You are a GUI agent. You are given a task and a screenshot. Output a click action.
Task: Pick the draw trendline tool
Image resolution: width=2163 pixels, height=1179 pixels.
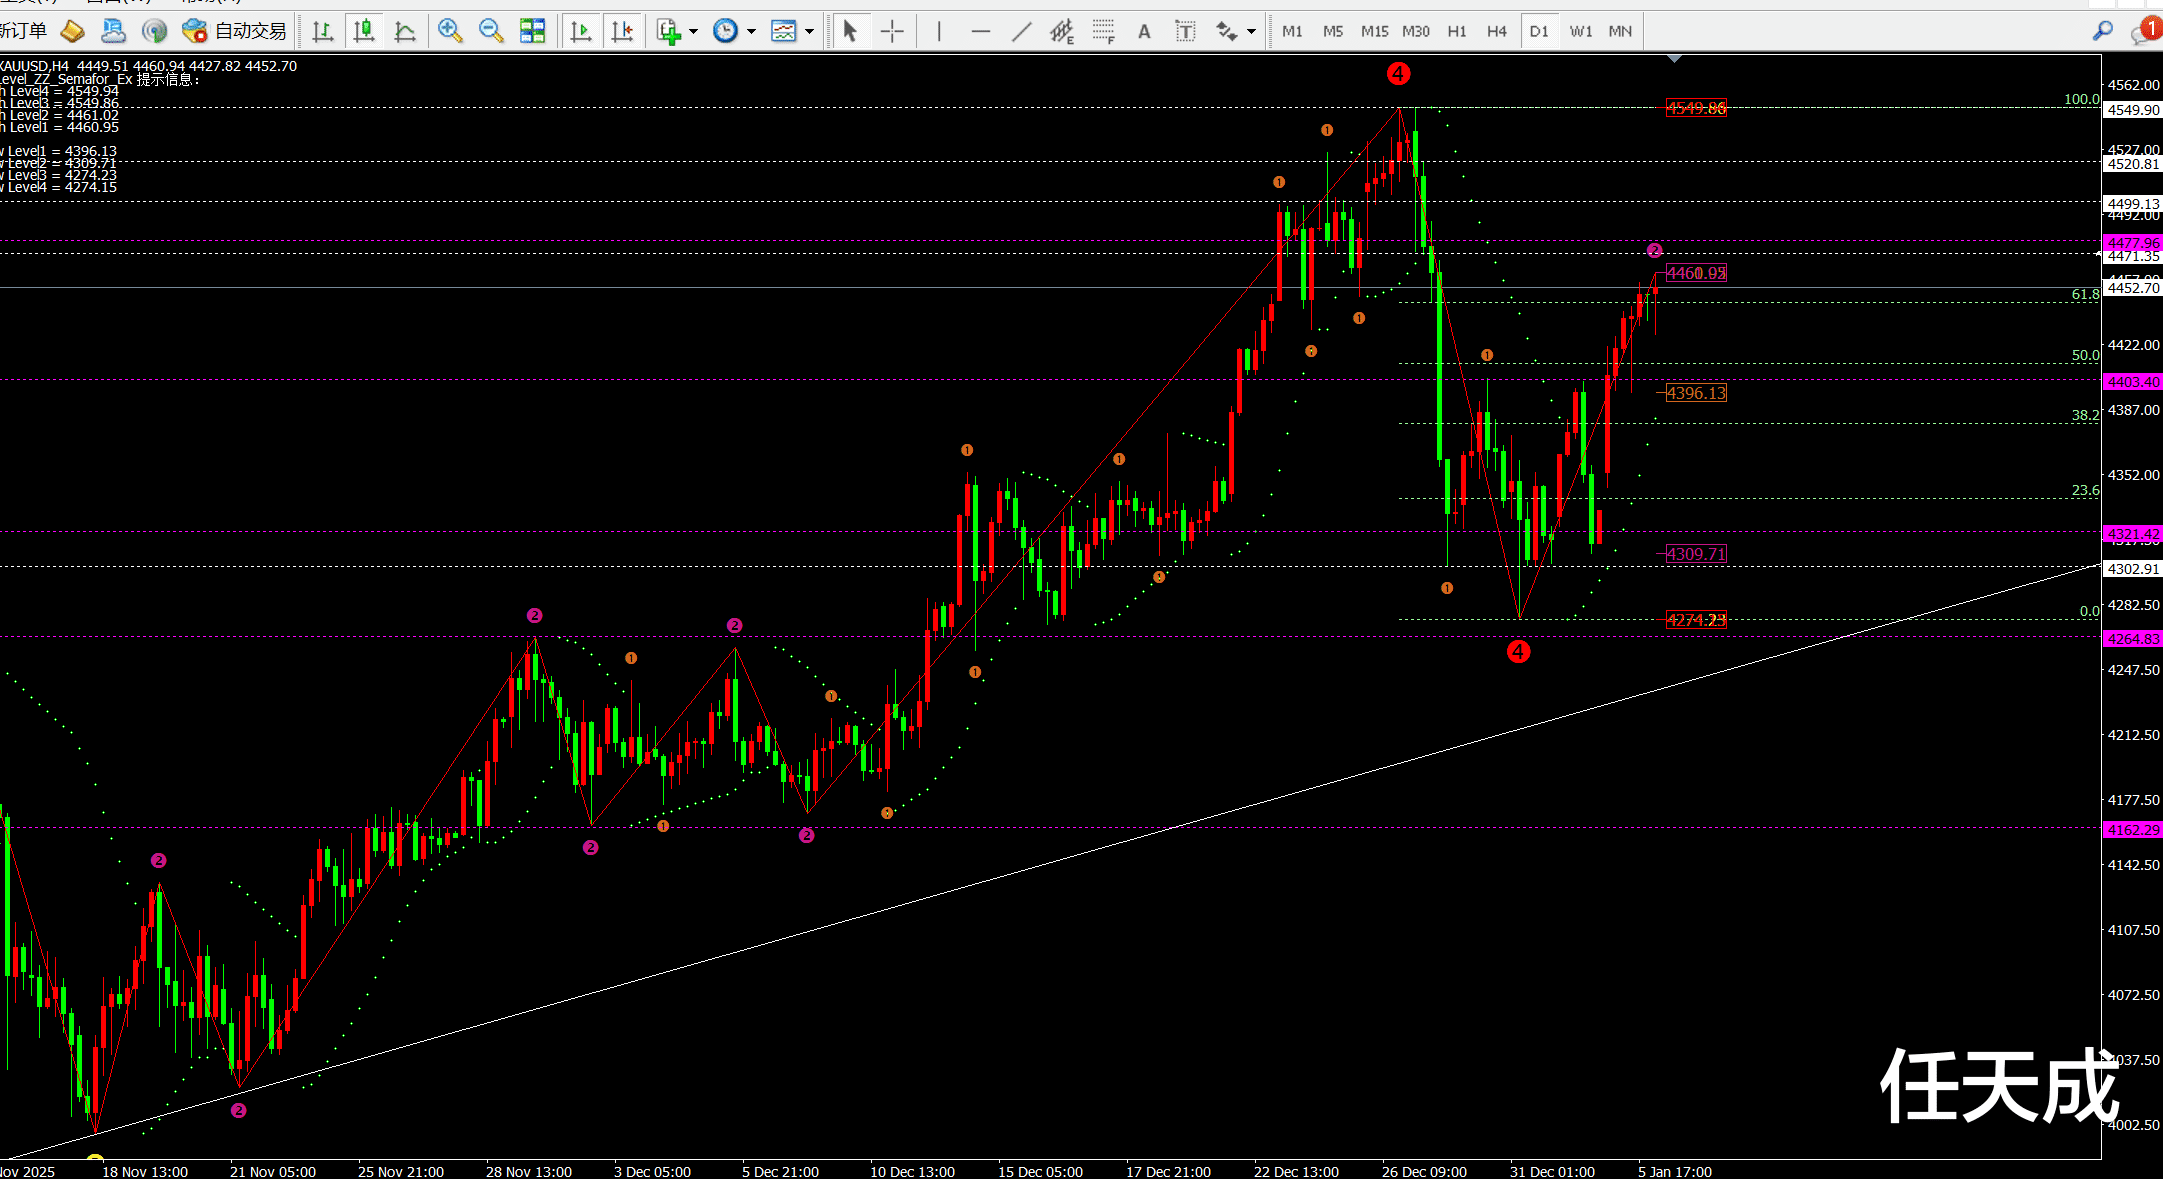click(x=1021, y=32)
